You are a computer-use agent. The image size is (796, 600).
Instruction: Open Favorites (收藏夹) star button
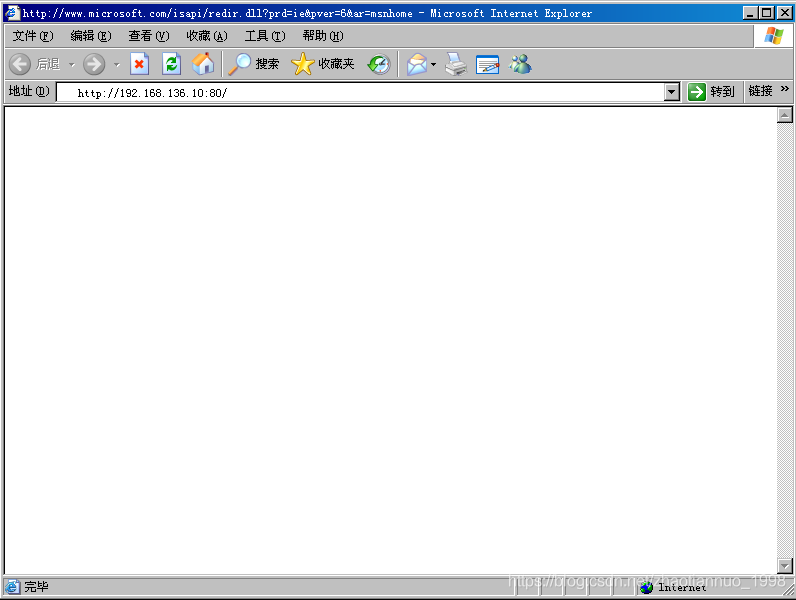[x=322, y=64]
